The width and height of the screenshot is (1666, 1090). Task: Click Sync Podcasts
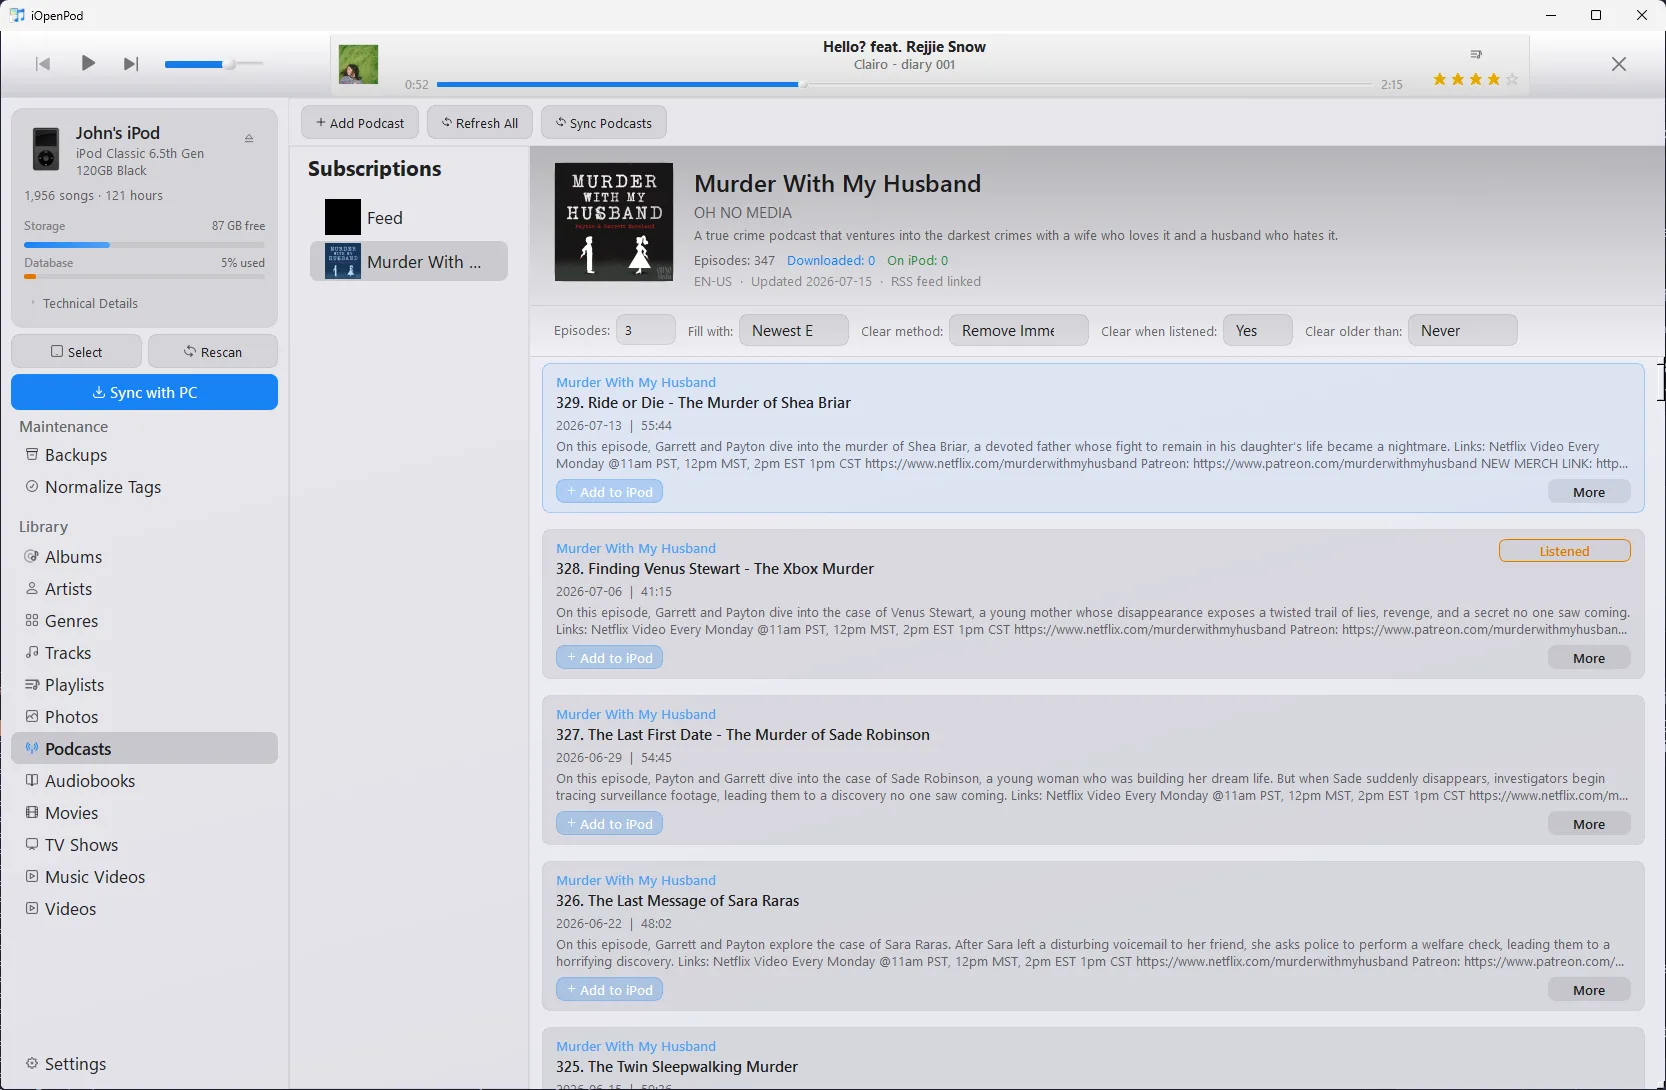tap(604, 123)
